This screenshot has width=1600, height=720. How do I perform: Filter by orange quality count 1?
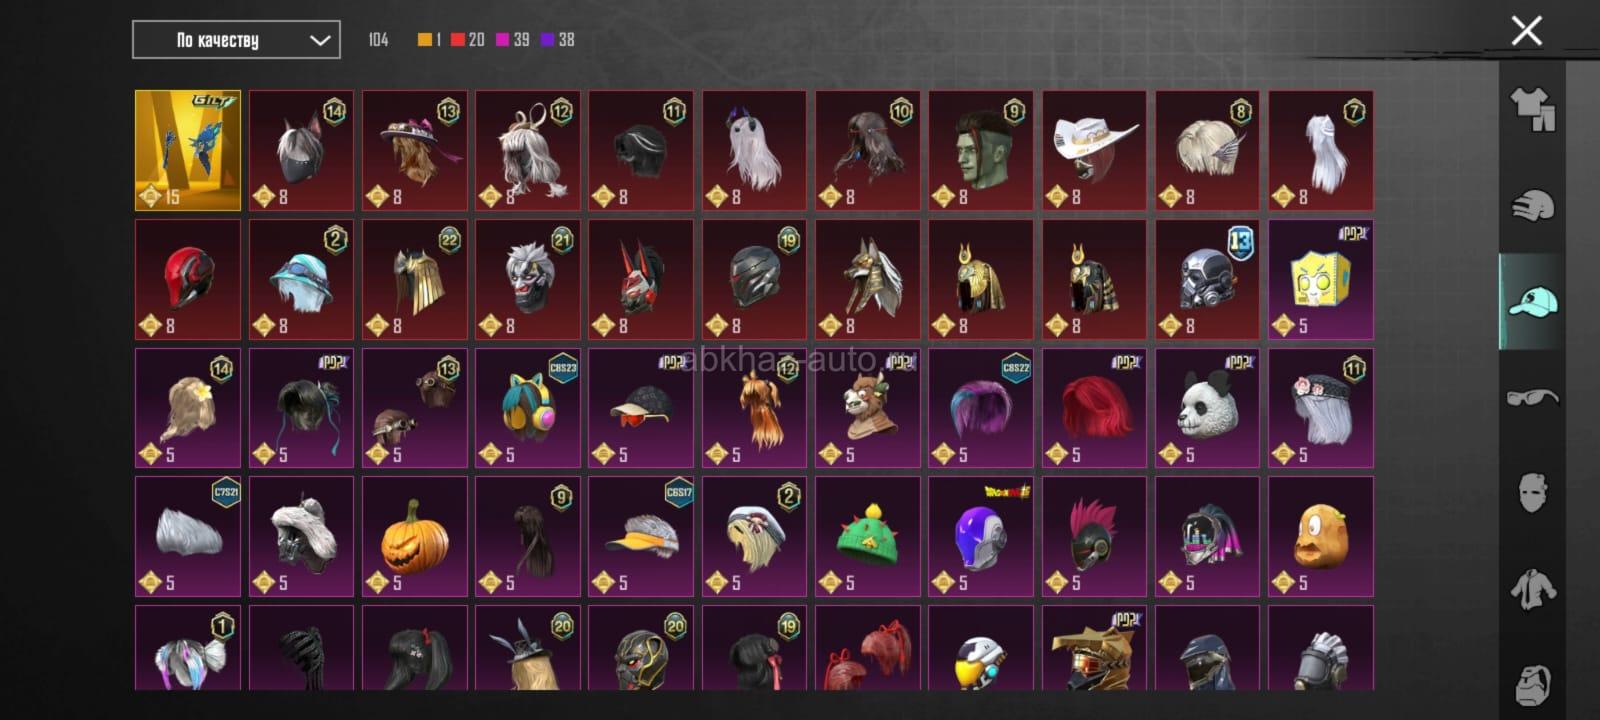point(429,40)
